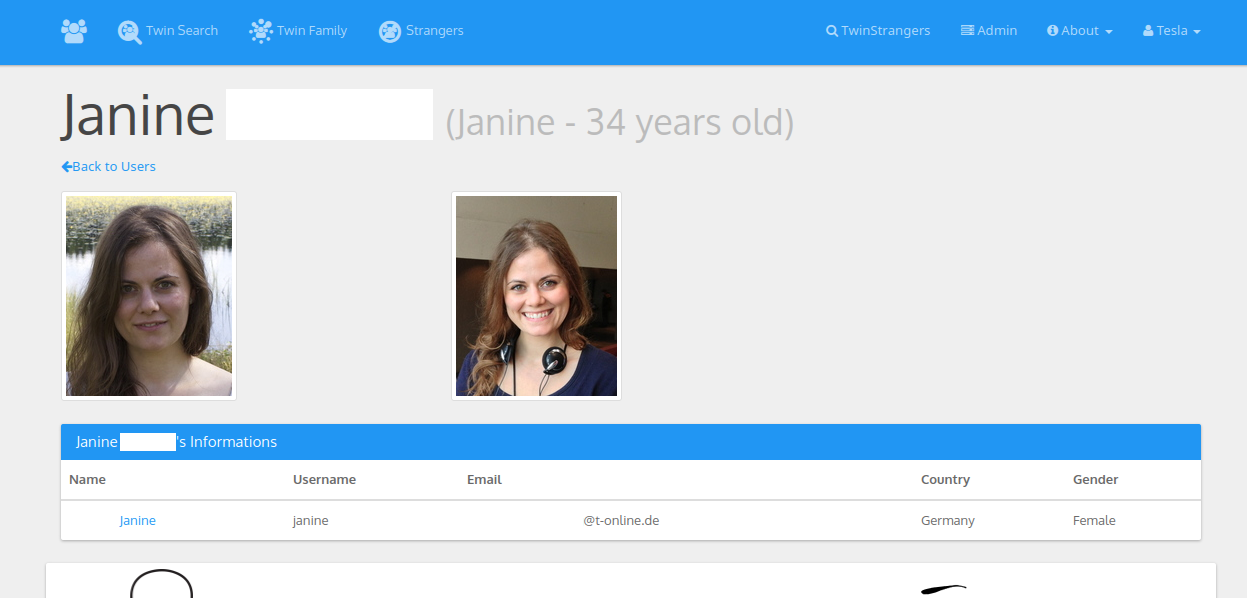Select the 'Female' gender cell
This screenshot has width=1247, height=598.
1094,521
